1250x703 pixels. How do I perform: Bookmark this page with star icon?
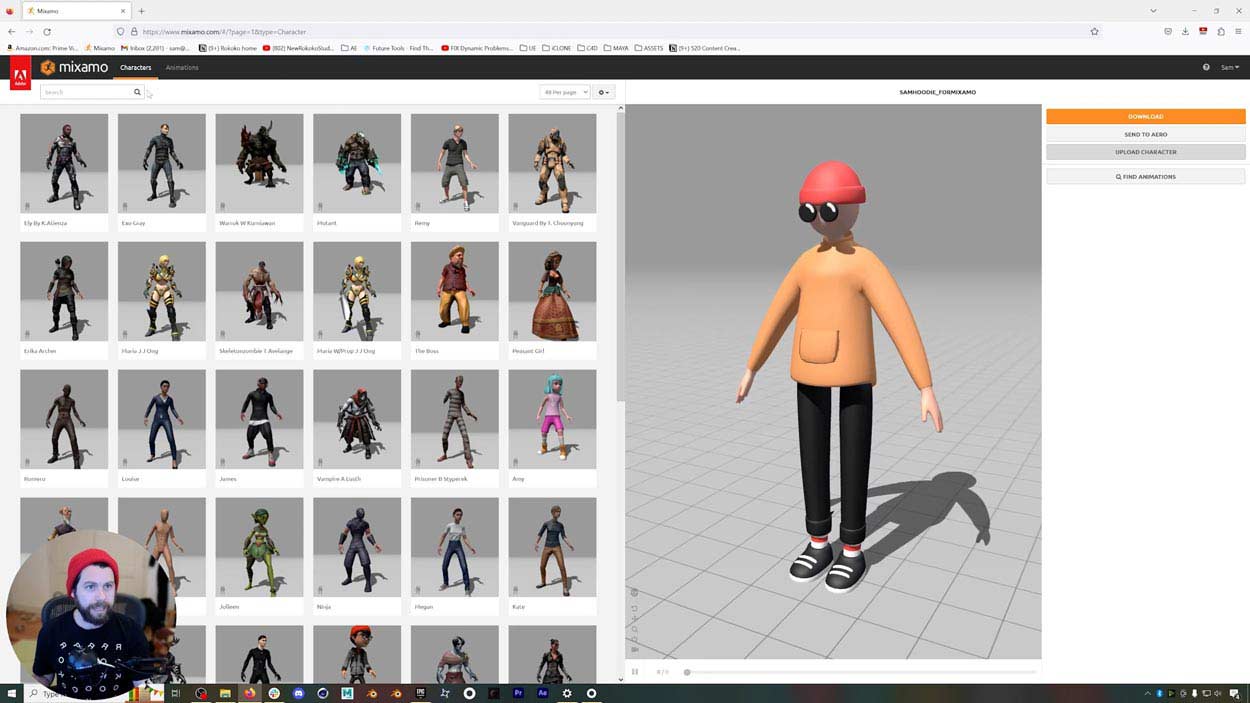(1094, 31)
